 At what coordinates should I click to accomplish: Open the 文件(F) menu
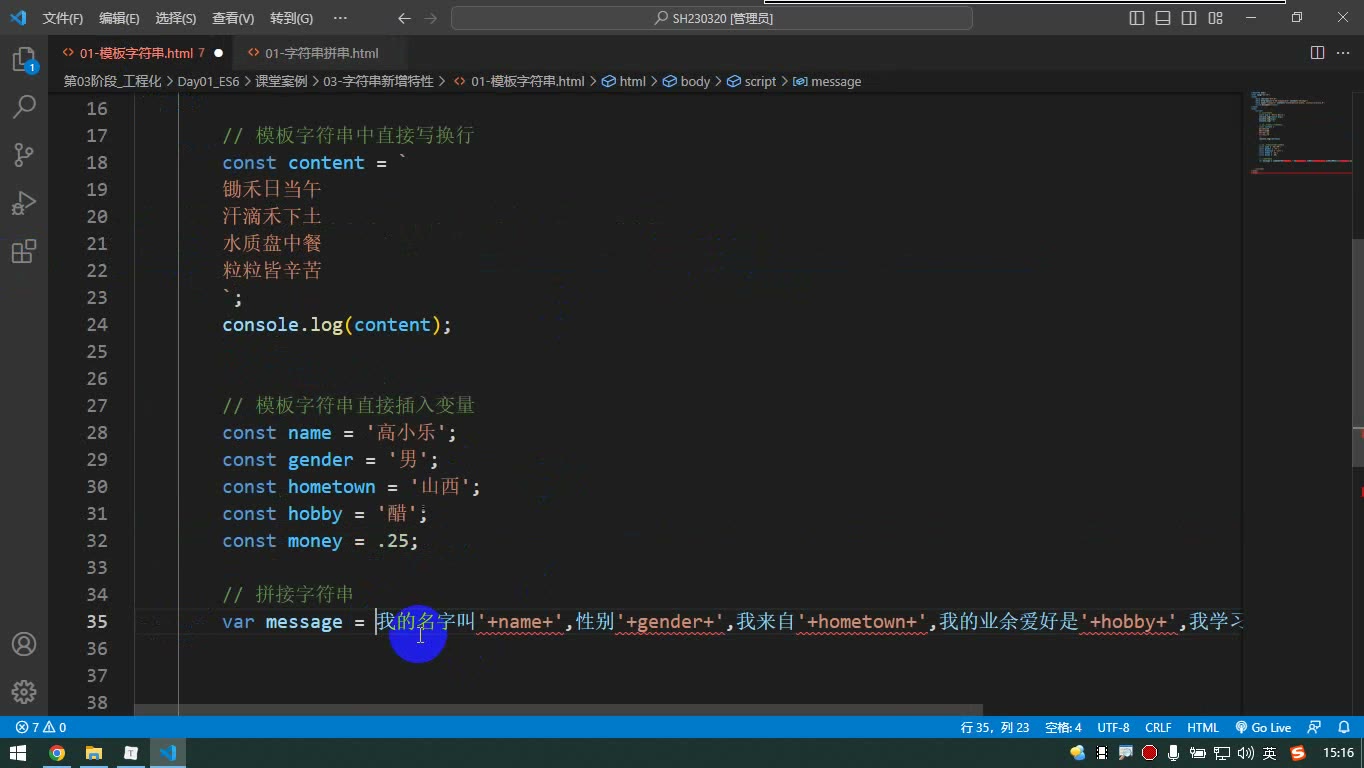63,18
